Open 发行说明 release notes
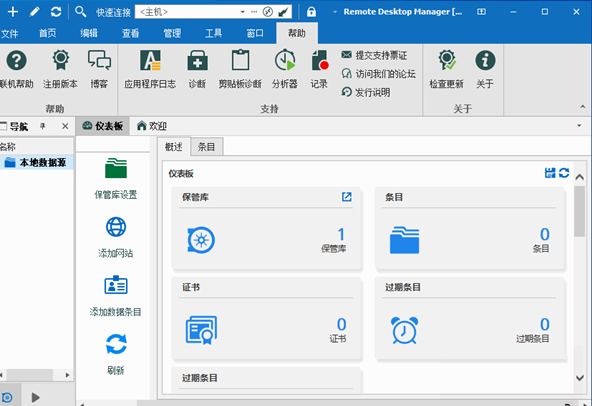Viewport: 592px width, 406px height. pos(365,92)
